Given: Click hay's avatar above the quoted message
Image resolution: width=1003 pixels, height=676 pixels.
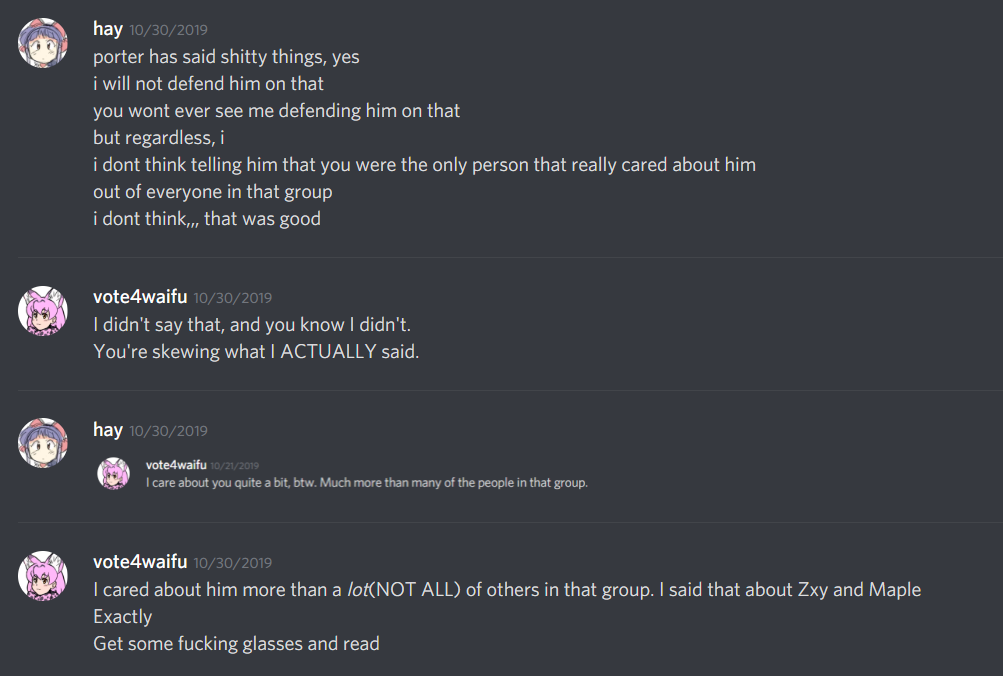Looking at the screenshot, I should (x=43, y=443).
